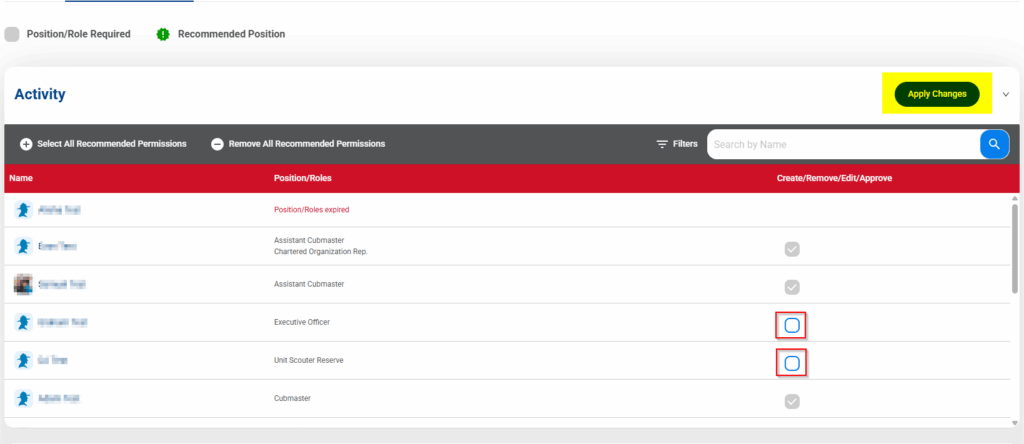Click the photo avatar in Assistant Cubmaster row
The width and height of the screenshot is (1024, 444).
[23, 284]
